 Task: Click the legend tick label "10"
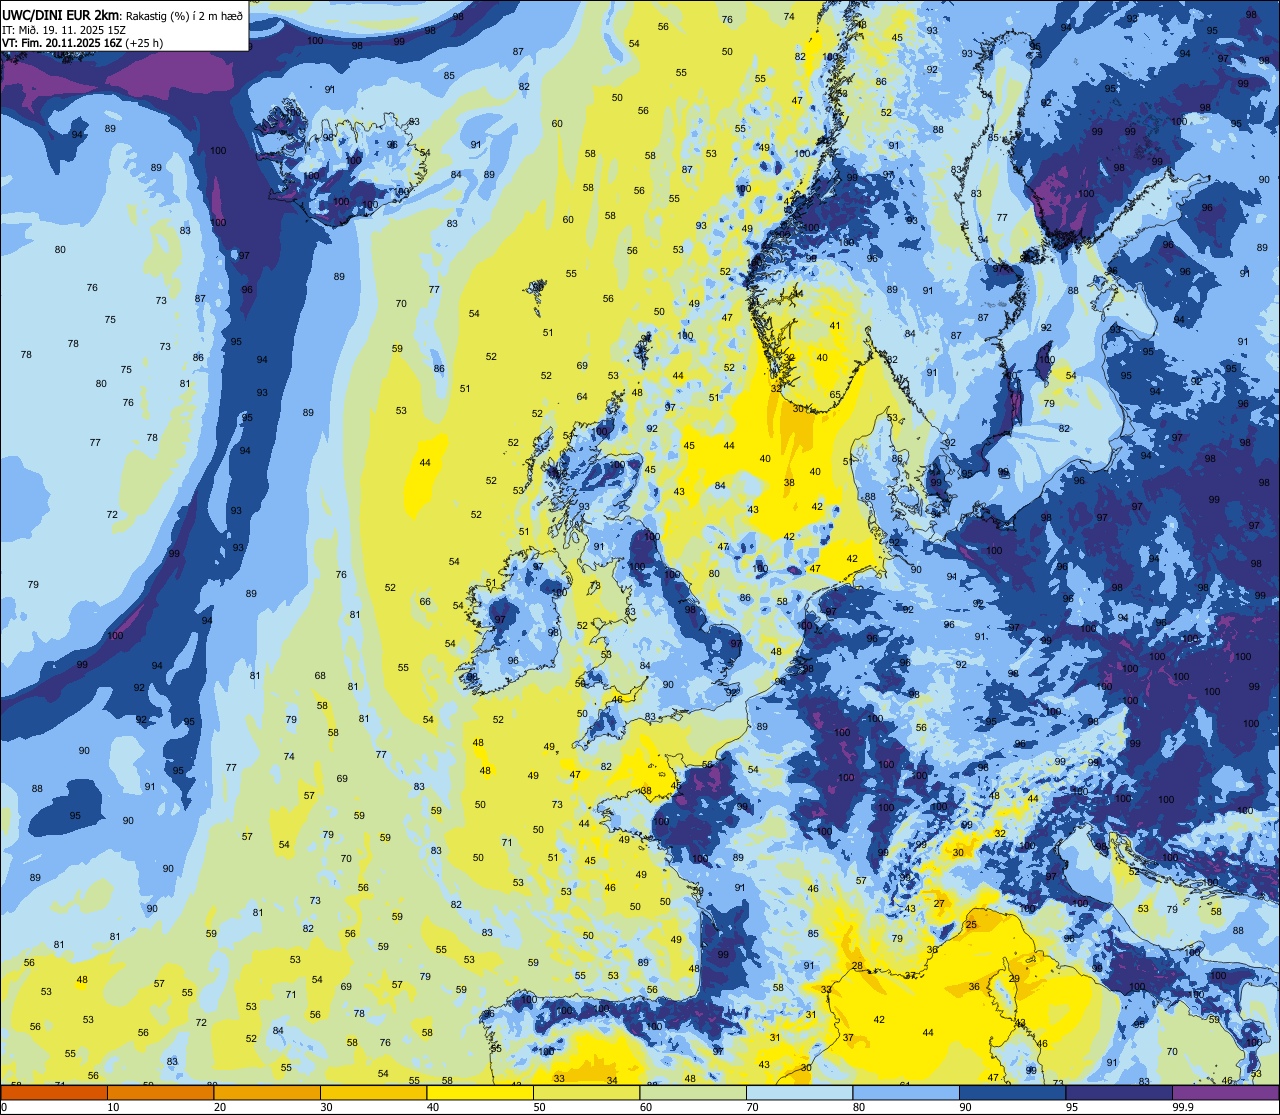click(113, 1107)
